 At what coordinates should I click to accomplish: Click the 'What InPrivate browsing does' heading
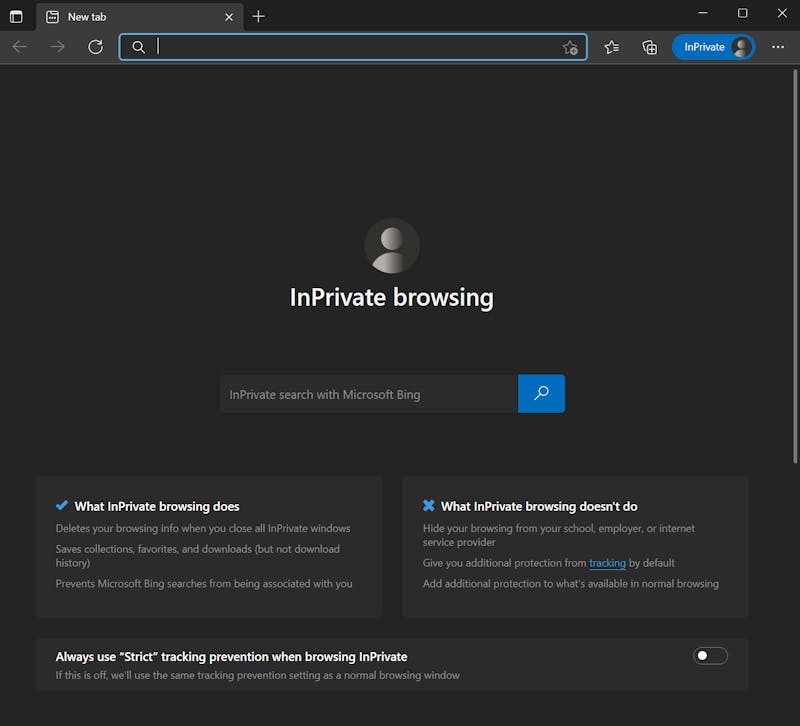coord(157,506)
